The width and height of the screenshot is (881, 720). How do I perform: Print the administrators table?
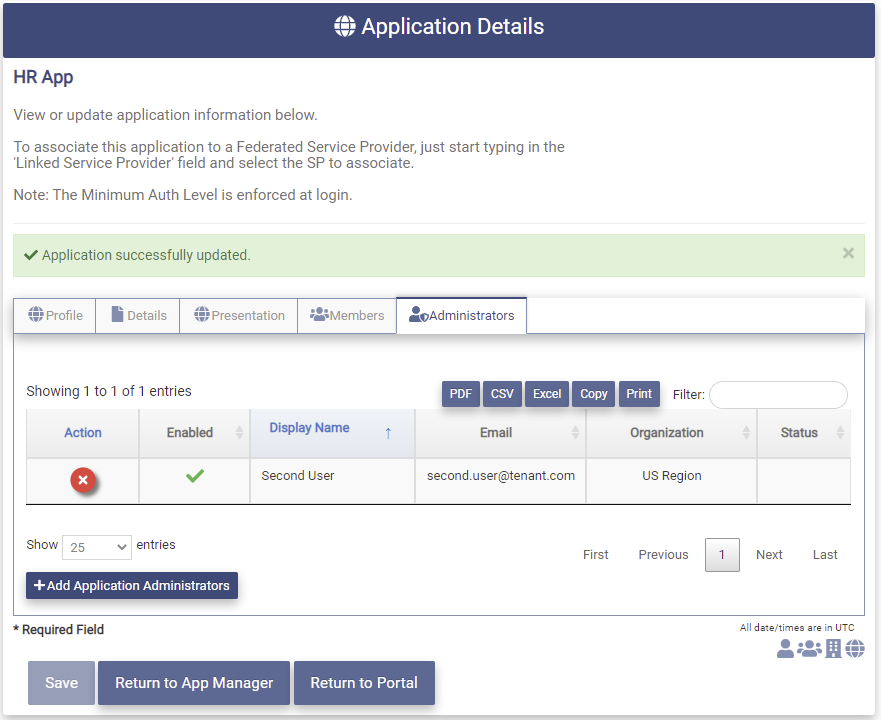[x=639, y=394]
